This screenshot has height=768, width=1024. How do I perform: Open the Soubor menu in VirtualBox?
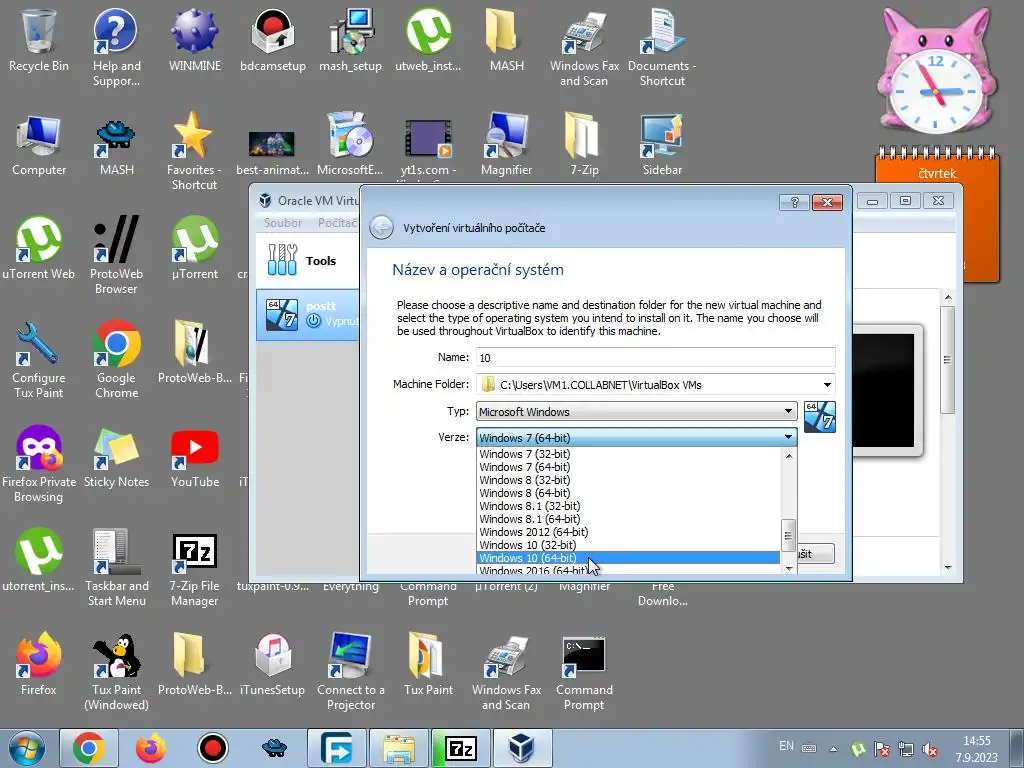point(282,223)
